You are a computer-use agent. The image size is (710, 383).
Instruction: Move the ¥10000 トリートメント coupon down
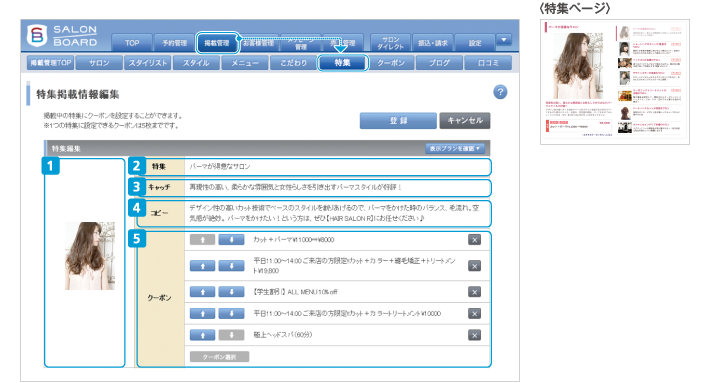(231, 313)
